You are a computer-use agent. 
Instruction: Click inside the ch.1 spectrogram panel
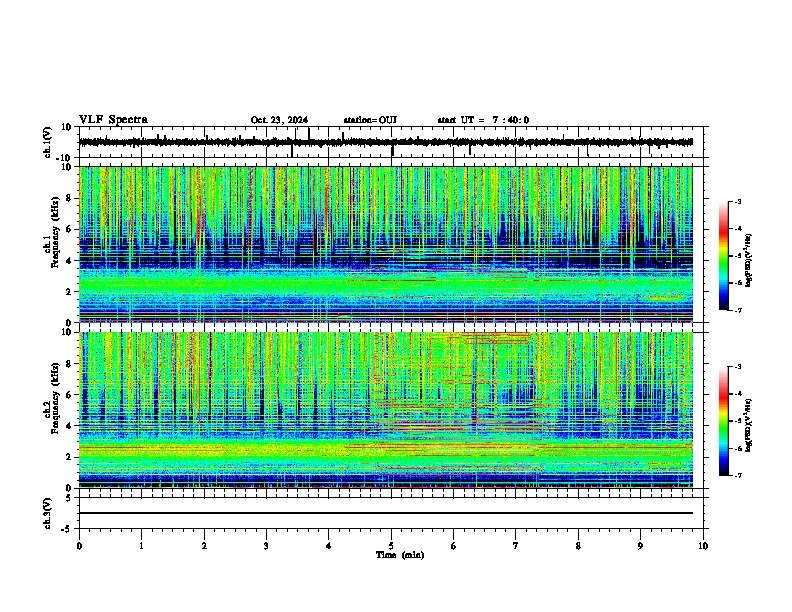(x=385, y=244)
